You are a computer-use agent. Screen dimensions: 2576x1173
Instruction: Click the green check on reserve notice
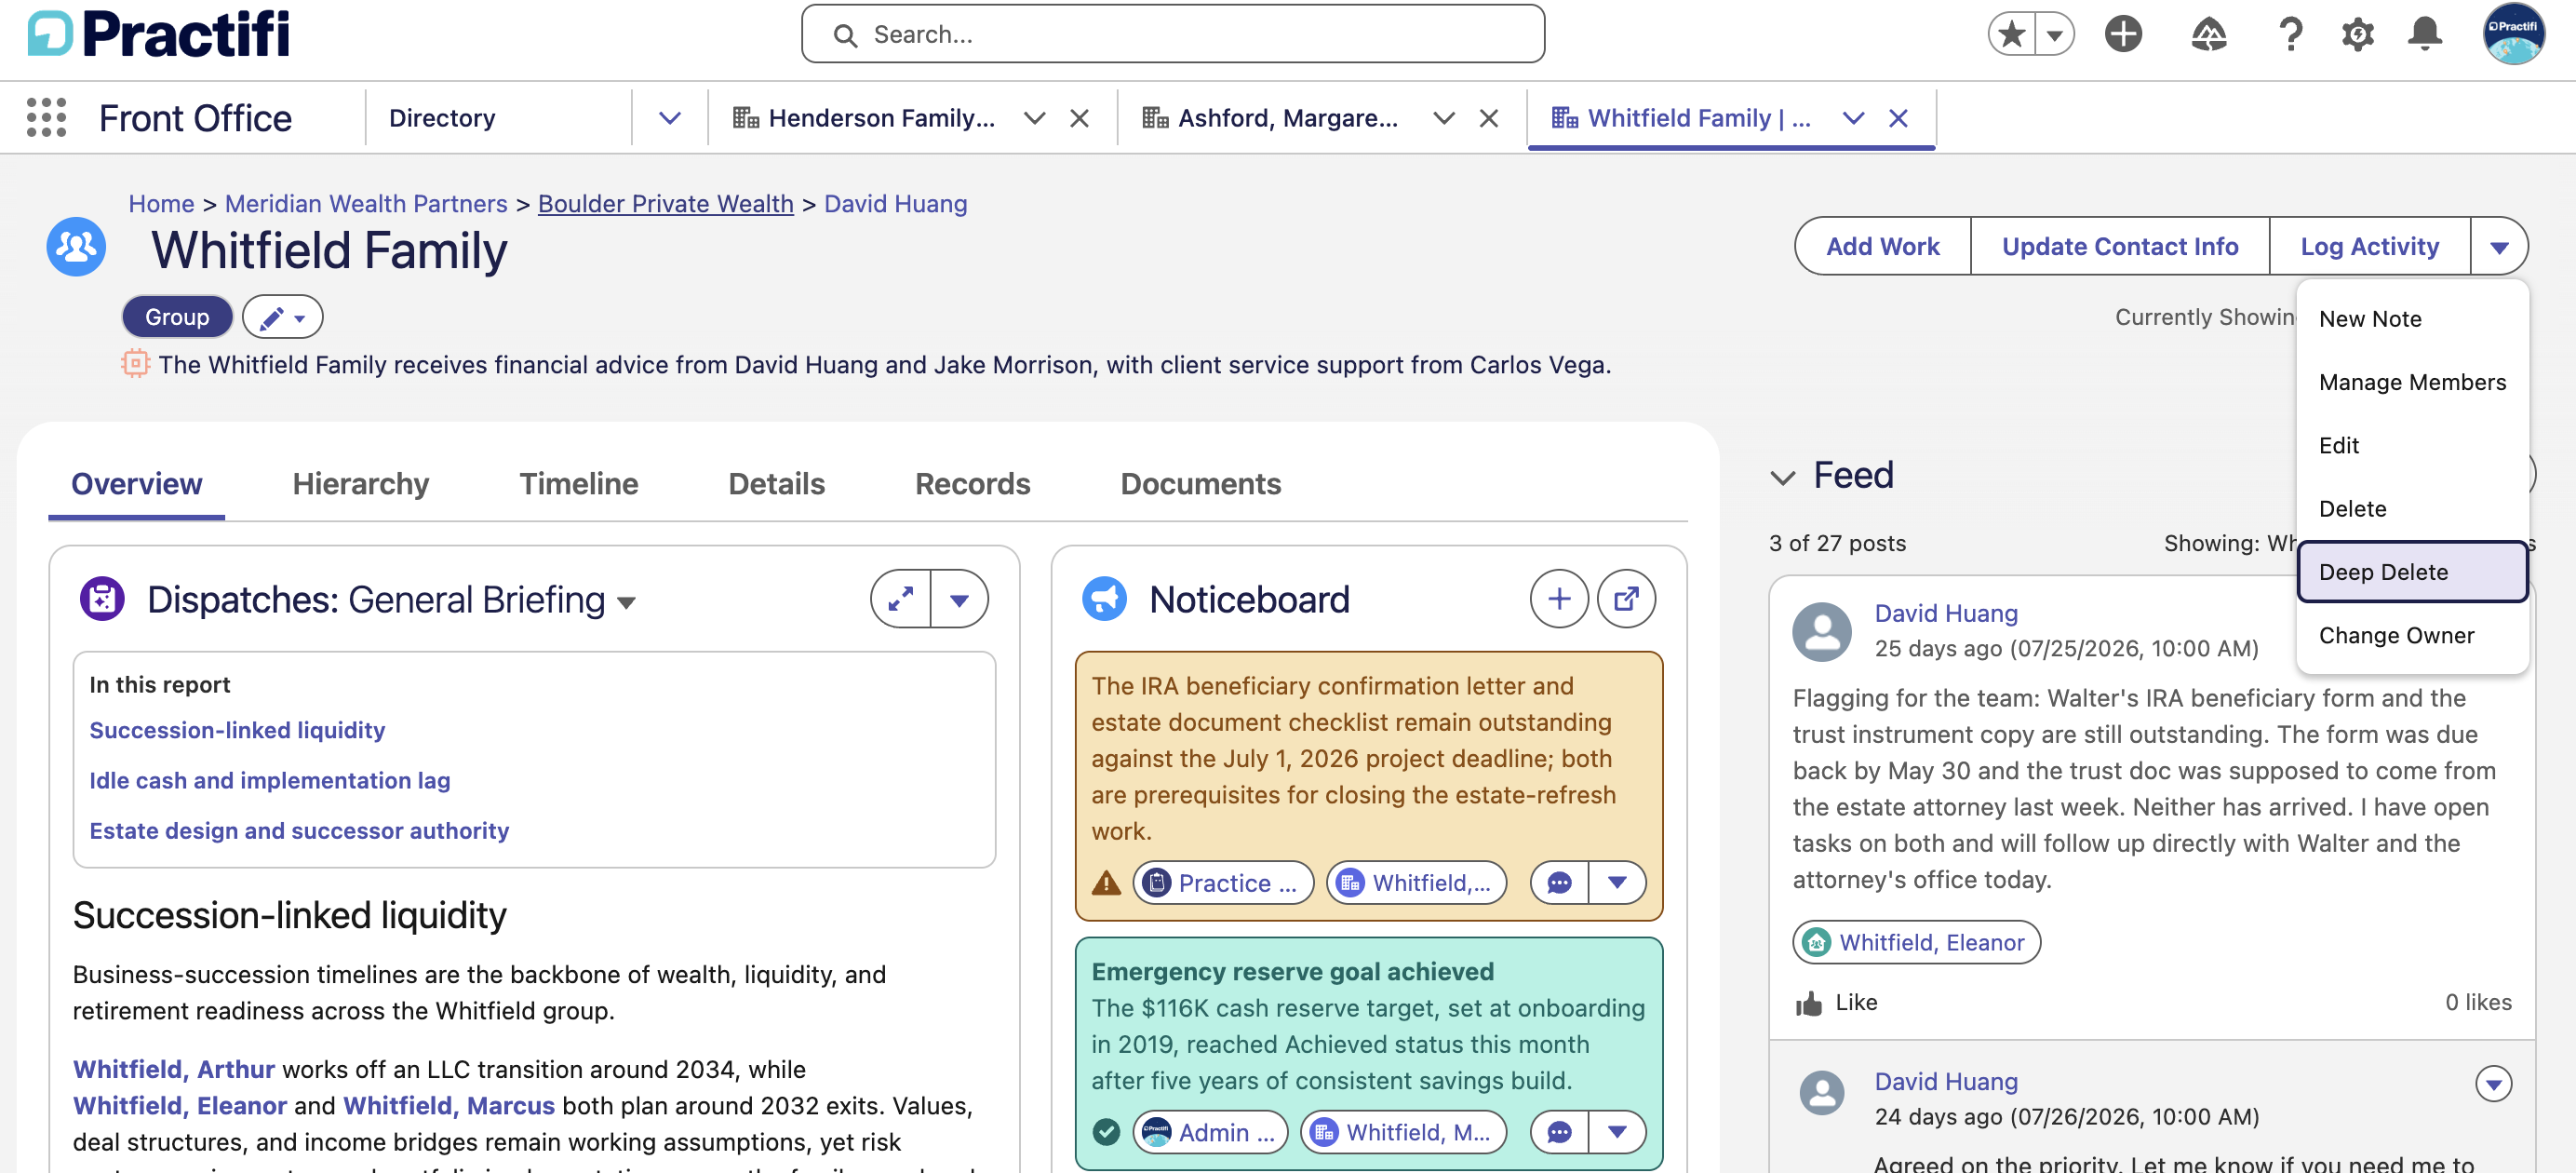coord(1105,1132)
